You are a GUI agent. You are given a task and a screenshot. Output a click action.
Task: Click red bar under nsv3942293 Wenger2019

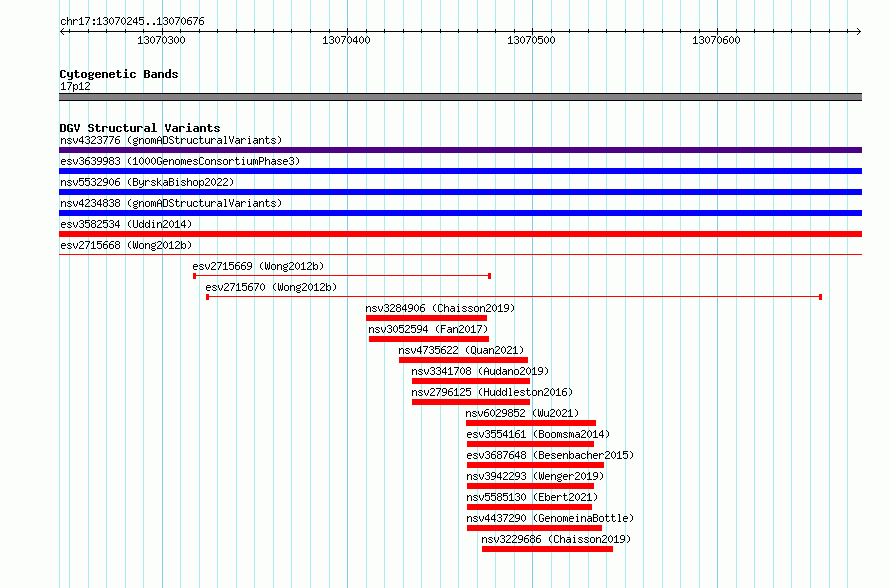pos(530,486)
